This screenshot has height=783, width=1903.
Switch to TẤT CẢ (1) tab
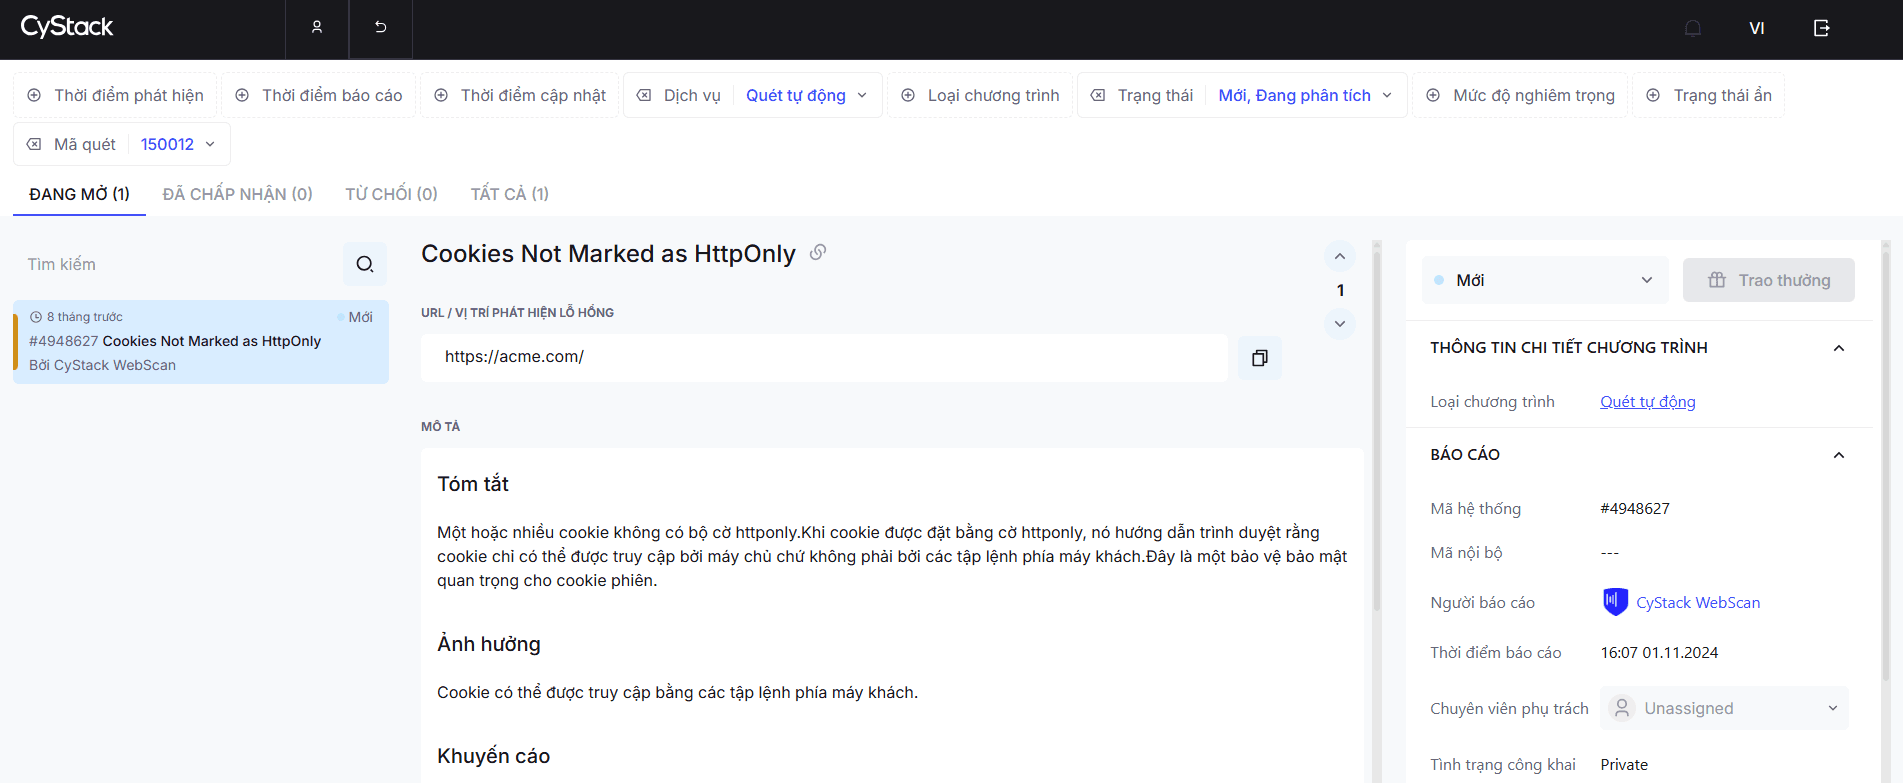(x=510, y=194)
